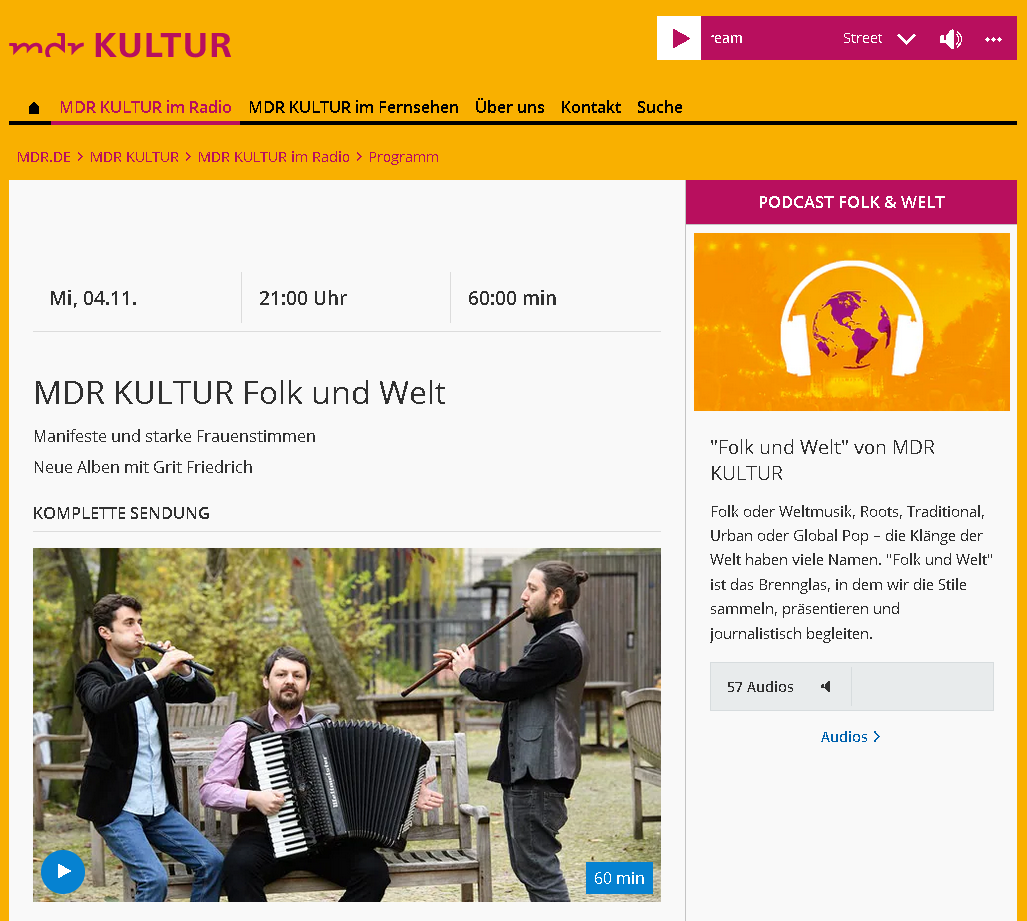The image size is (1027, 921).
Task: Open the Audios link with arrow
Action: [x=850, y=737]
